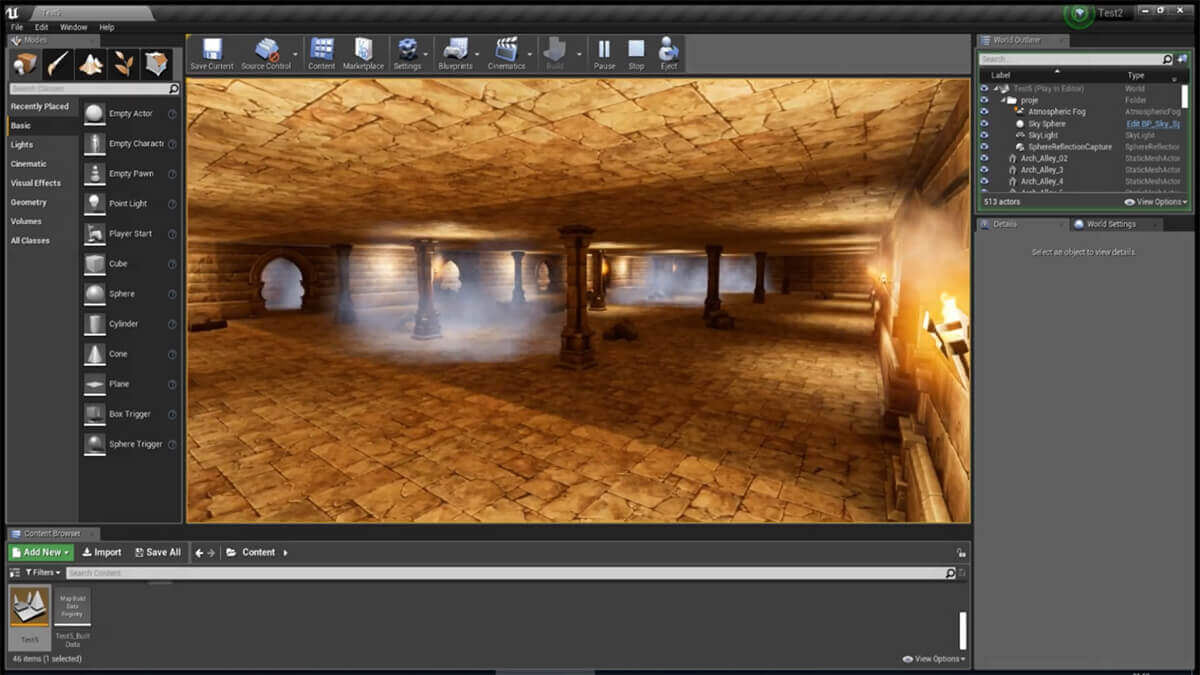Open the Window menu
Screen dimensions: 1200x675
[73, 27]
